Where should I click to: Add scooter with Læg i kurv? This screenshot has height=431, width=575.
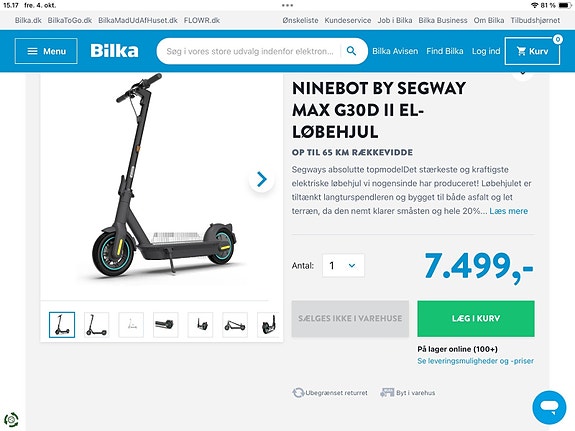(x=476, y=318)
